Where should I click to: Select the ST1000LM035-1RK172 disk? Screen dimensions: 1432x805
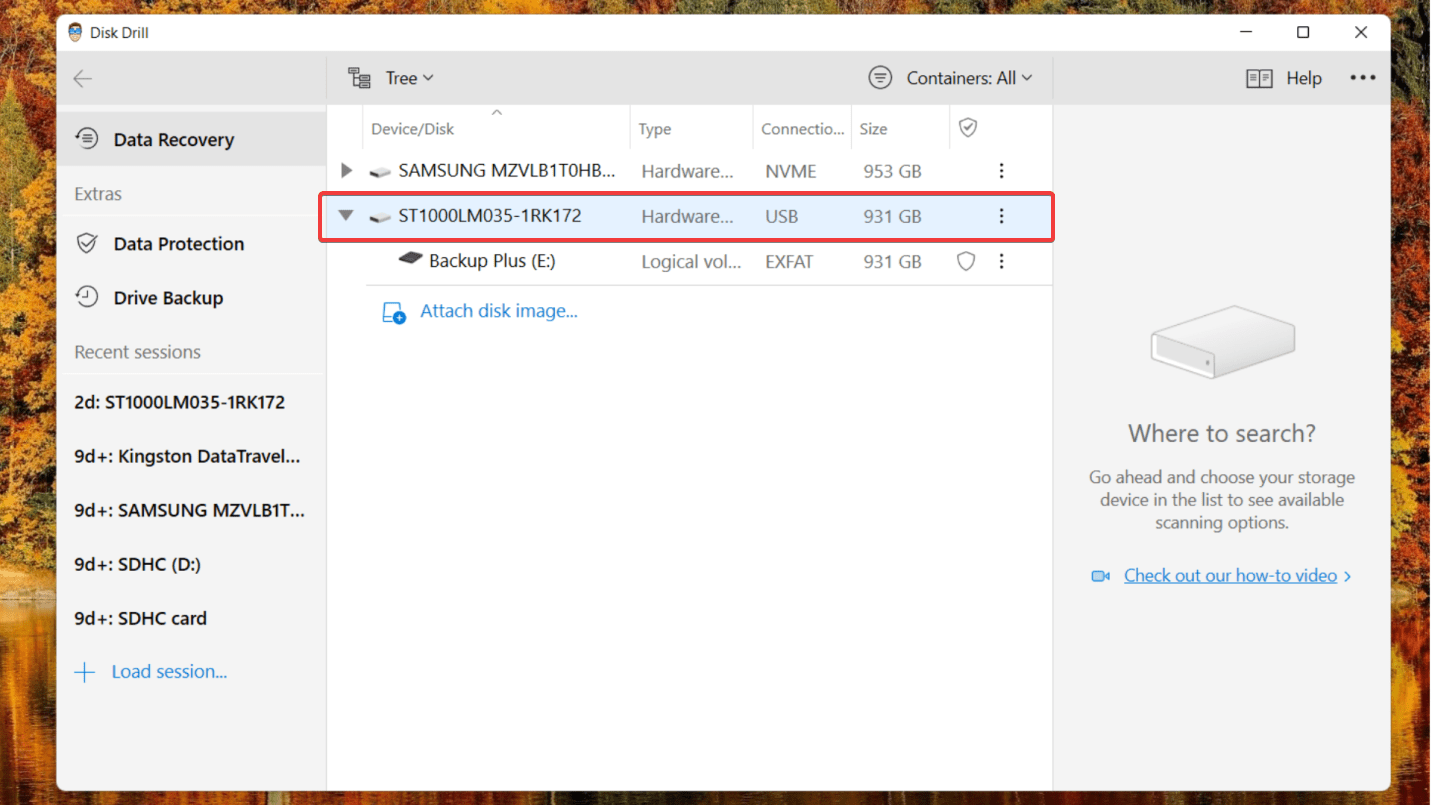coord(489,216)
